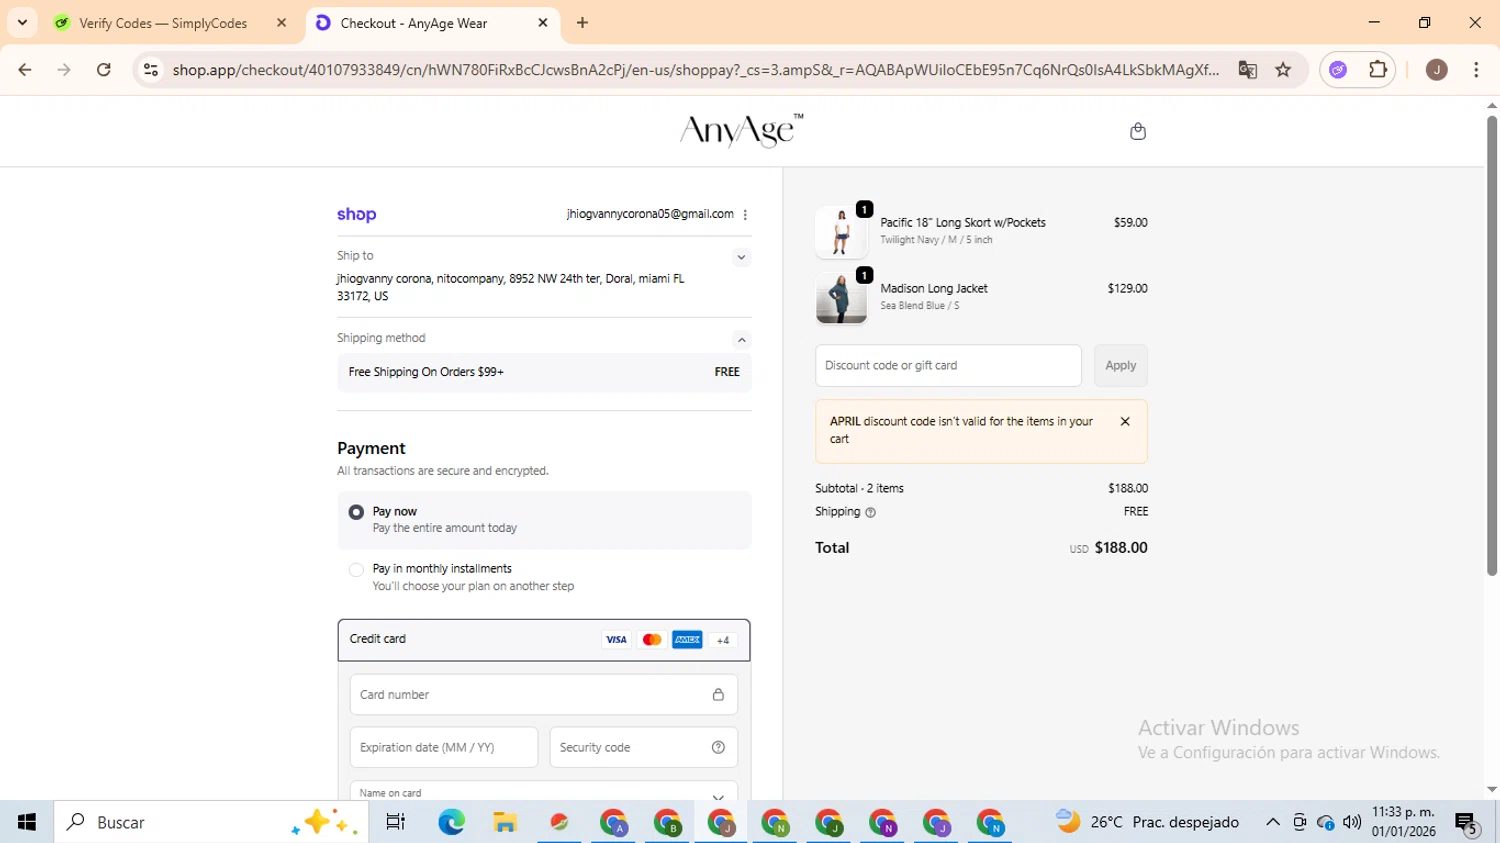Open the weather widget 26°C
Image resolution: width=1500 pixels, height=843 pixels.
pyautogui.click(x=1147, y=822)
